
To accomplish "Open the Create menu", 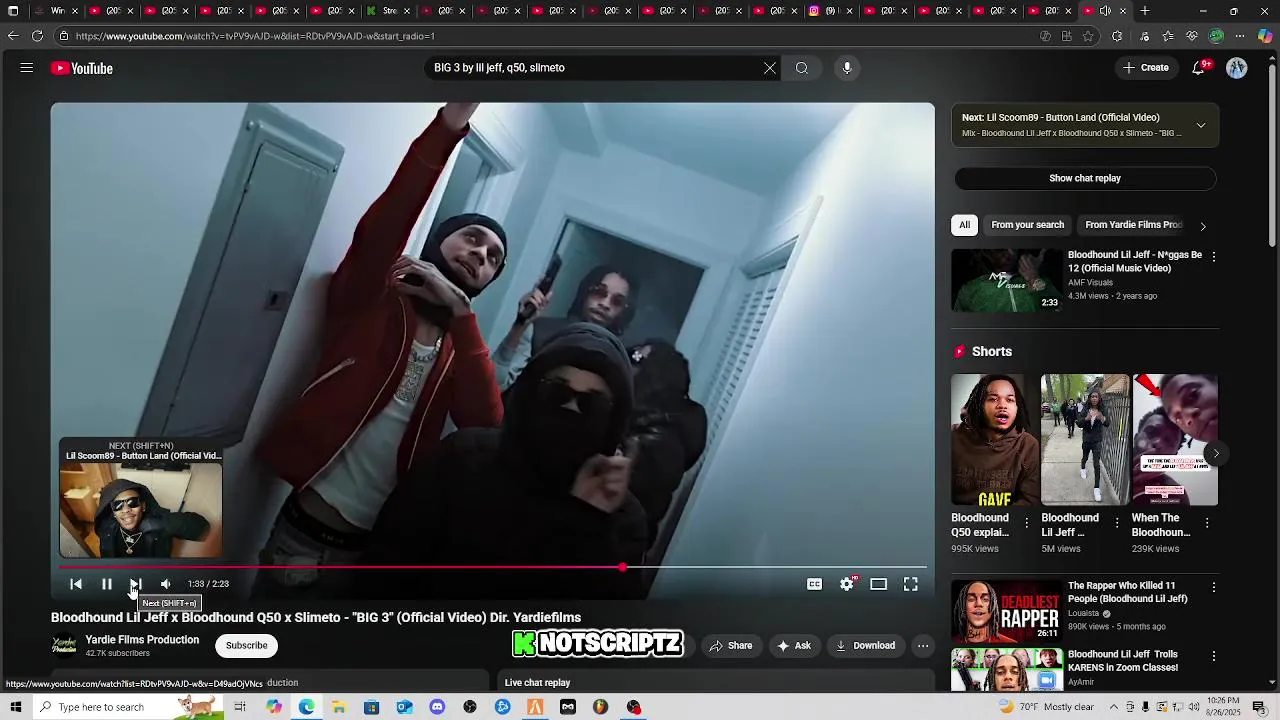I will 1145,68.
